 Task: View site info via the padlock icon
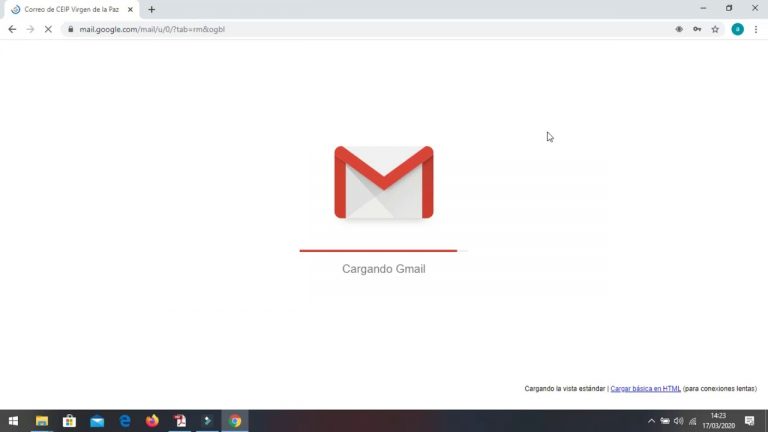(x=71, y=29)
